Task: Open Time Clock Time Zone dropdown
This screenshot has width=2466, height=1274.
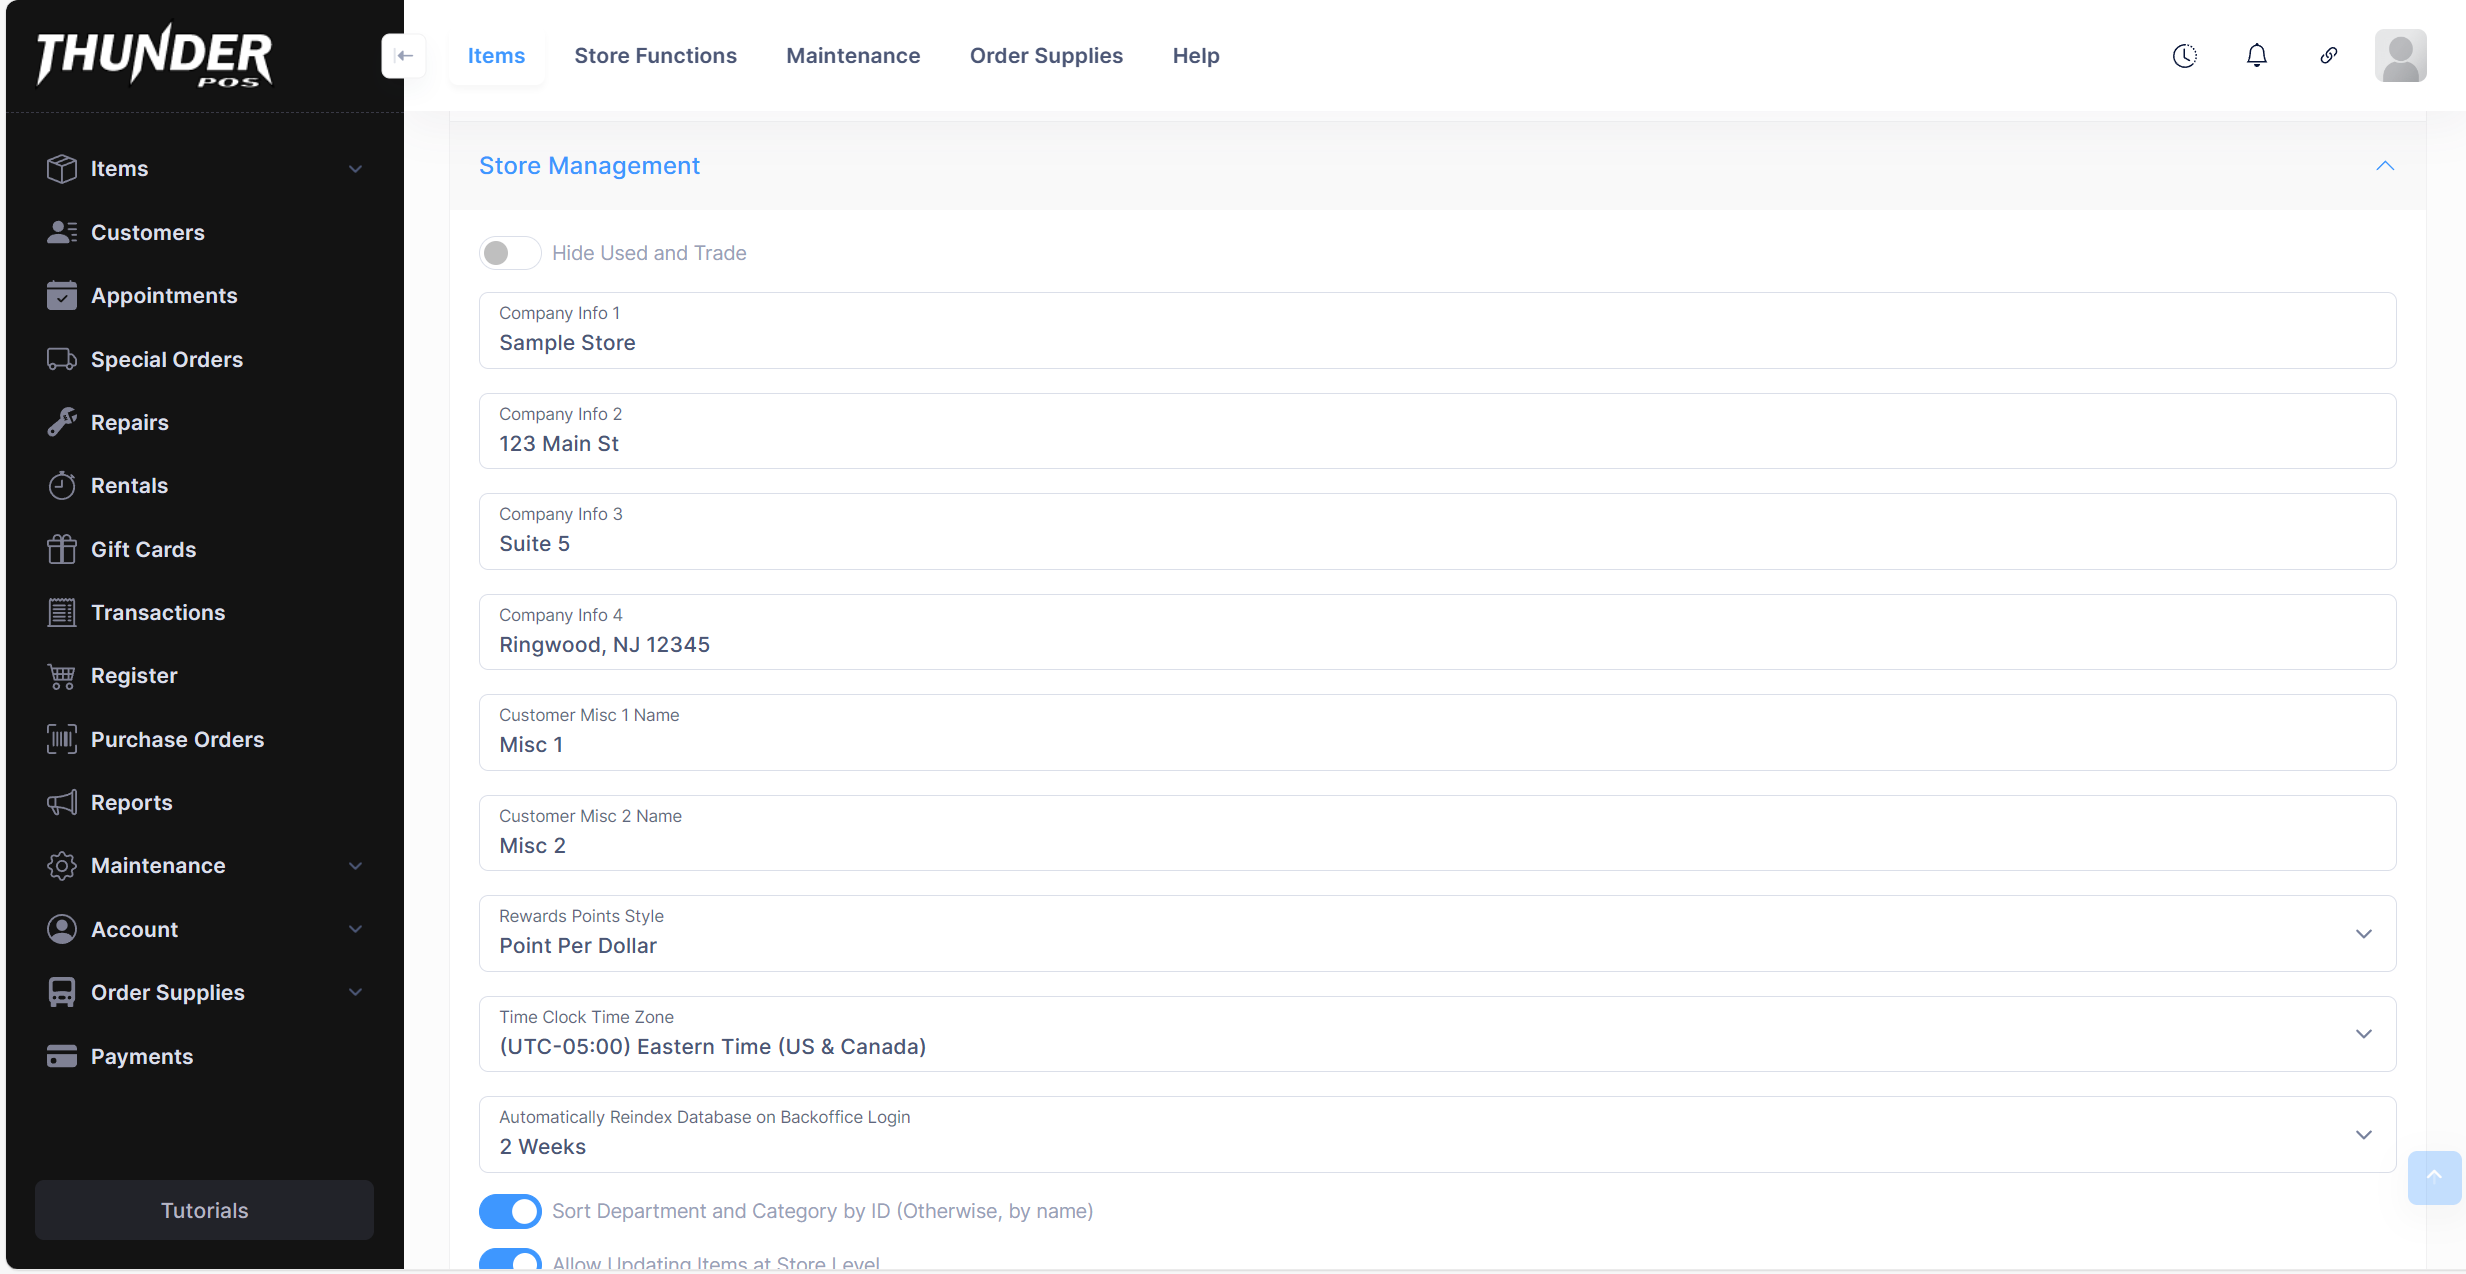Action: click(1436, 1034)
